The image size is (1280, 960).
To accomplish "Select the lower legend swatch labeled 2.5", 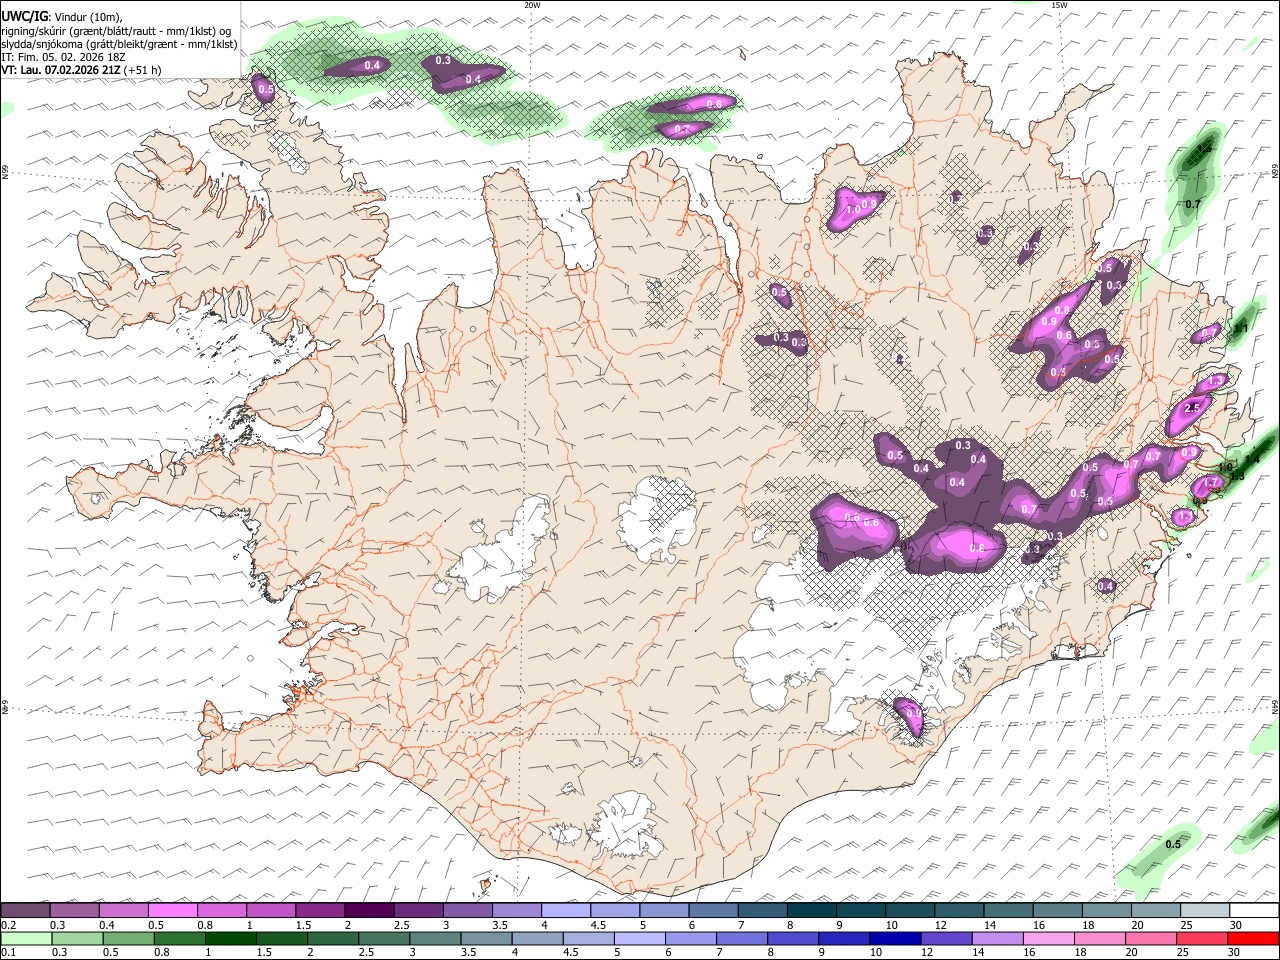I will click(384, 938).
